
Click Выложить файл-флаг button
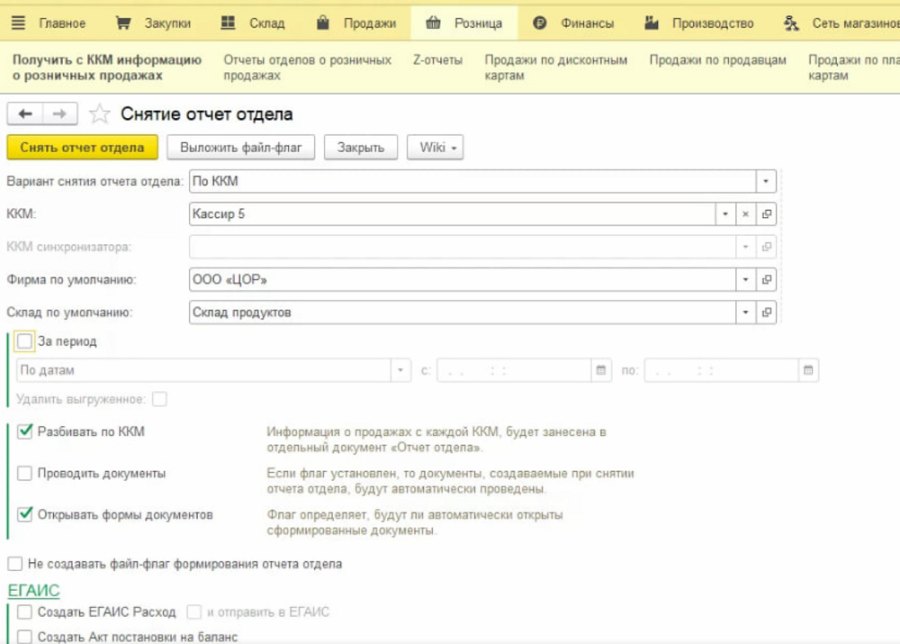coord(240,148)
